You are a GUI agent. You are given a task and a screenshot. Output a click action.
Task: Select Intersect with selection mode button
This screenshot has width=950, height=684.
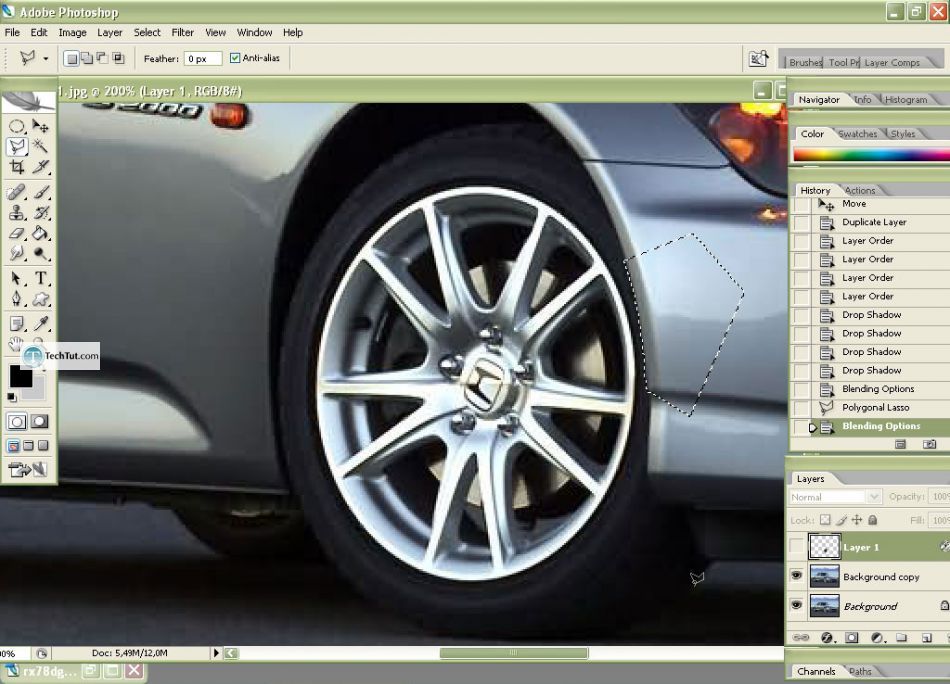(x=118, y=58)
